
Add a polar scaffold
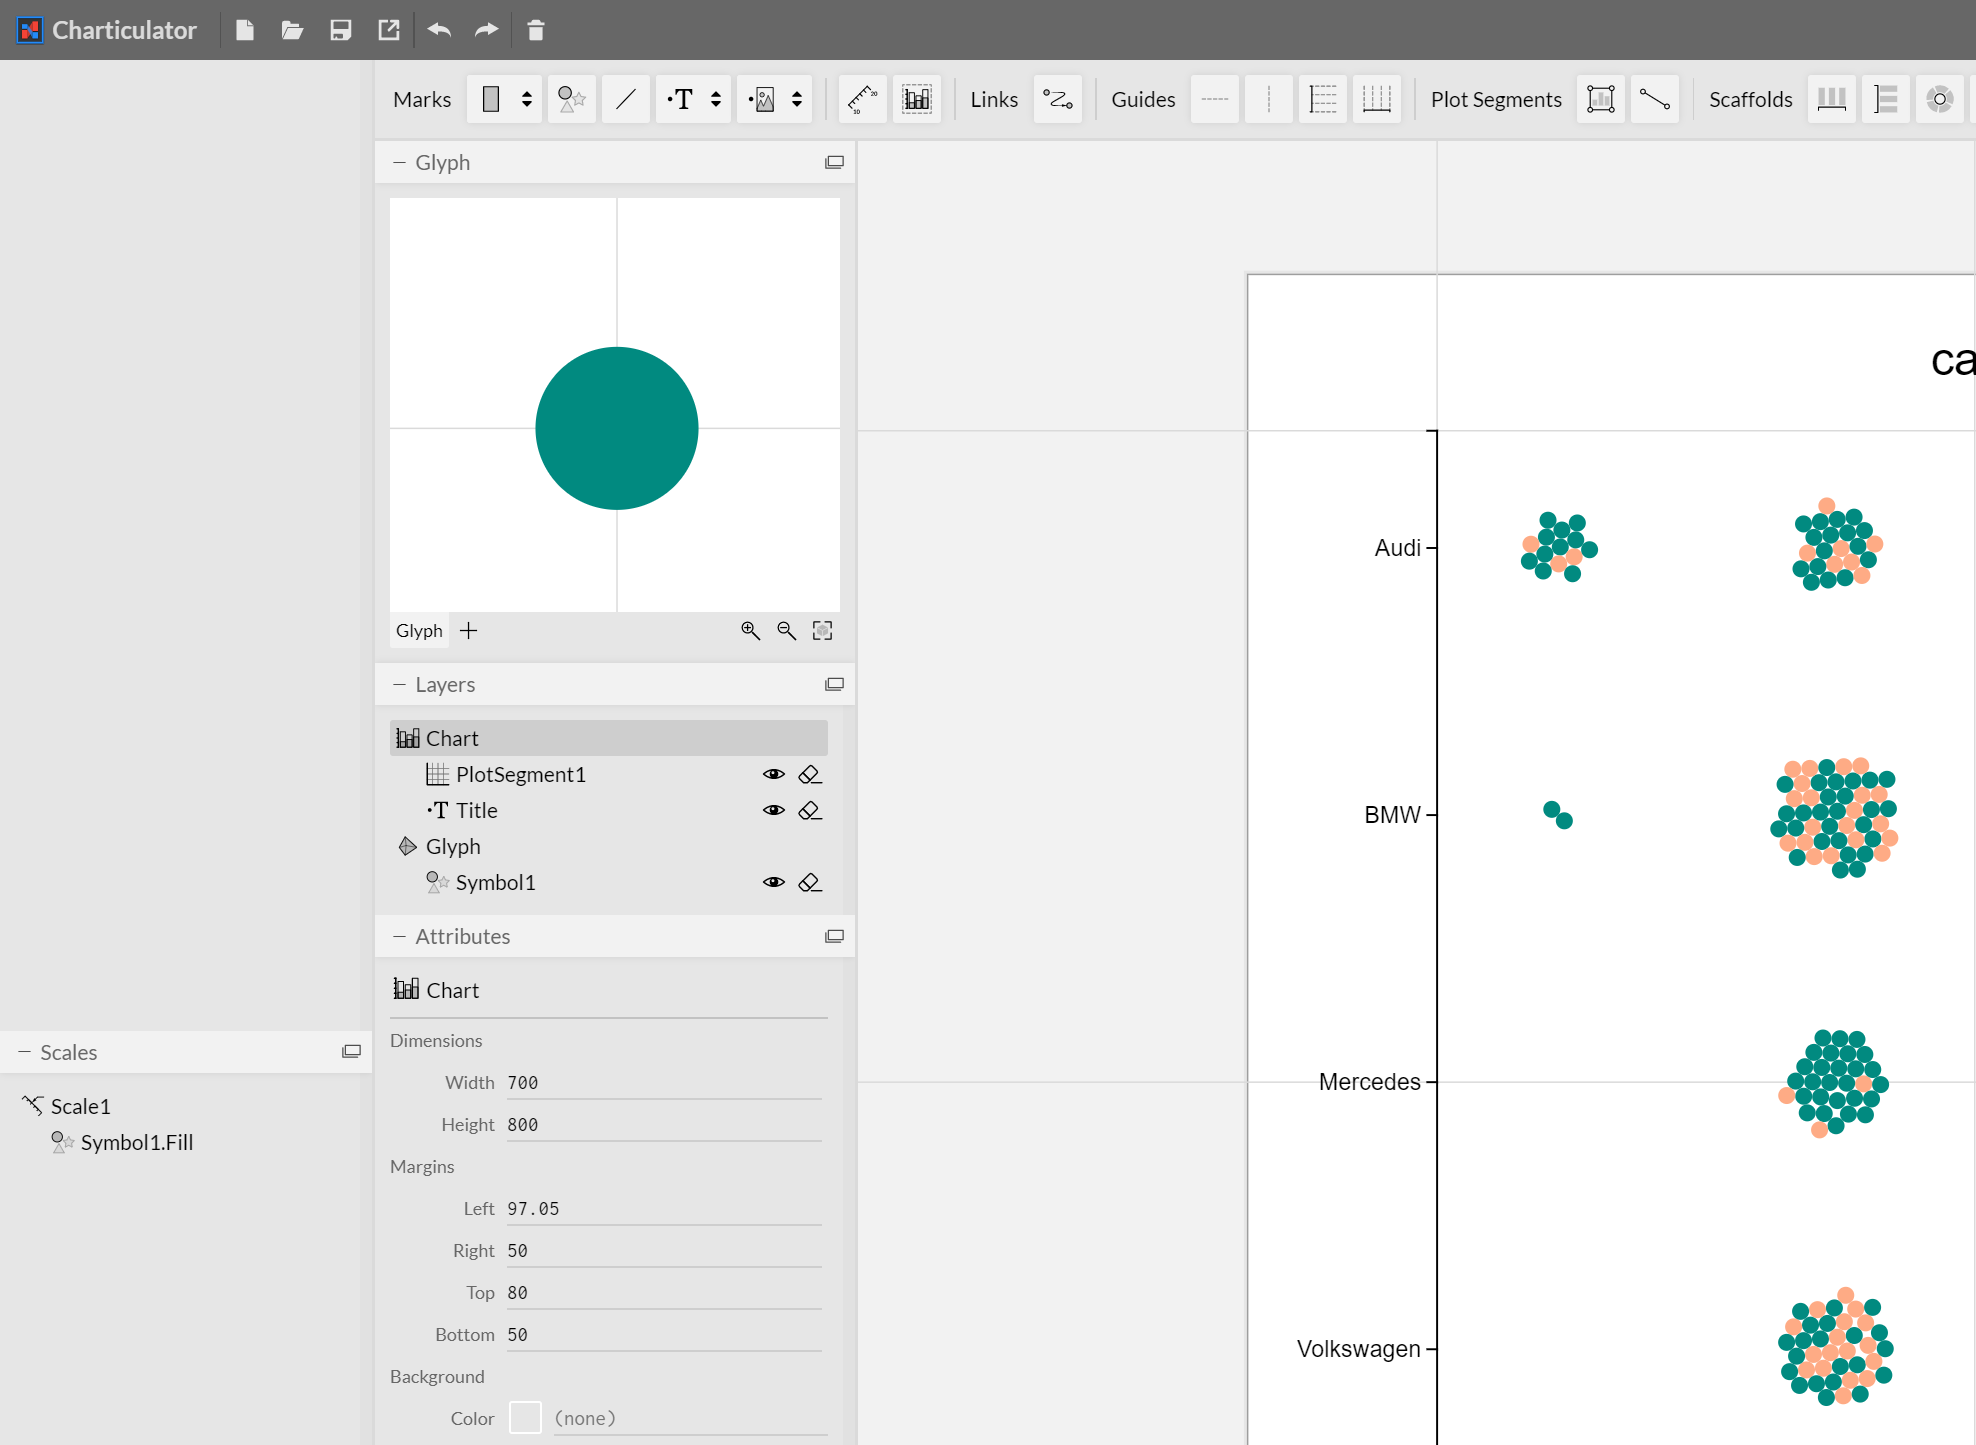(x=1940, y=99)
